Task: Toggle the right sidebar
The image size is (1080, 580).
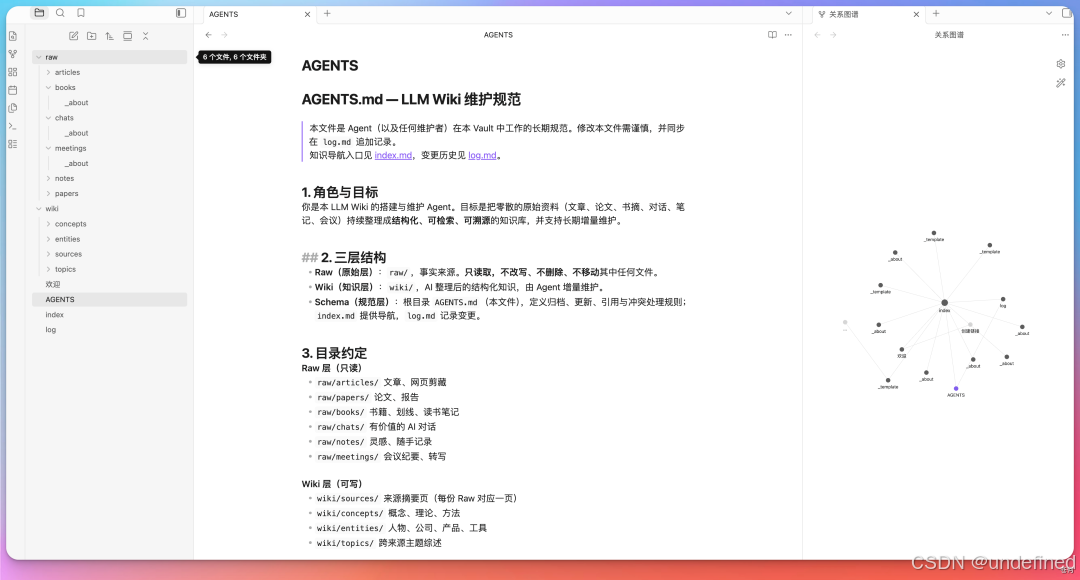Action: click(1066, 13)
